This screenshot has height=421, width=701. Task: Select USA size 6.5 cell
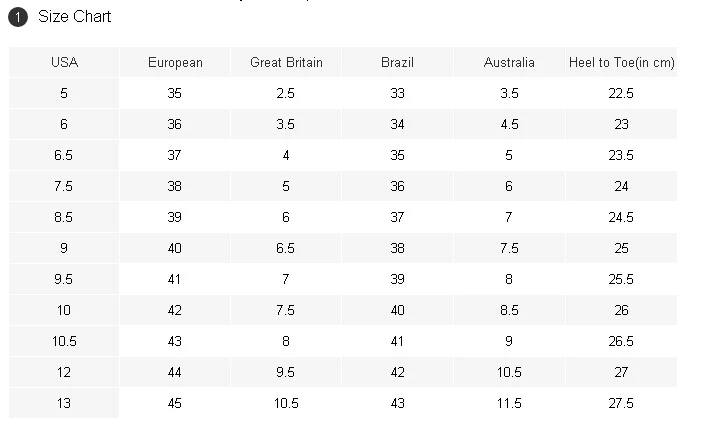pyautogui.click(x=64, y=155)
